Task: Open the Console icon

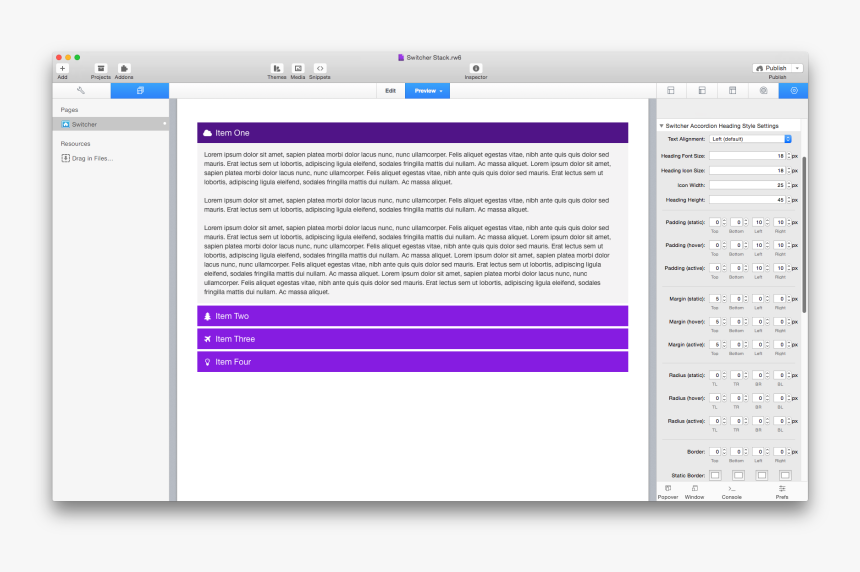Action: 732,491
